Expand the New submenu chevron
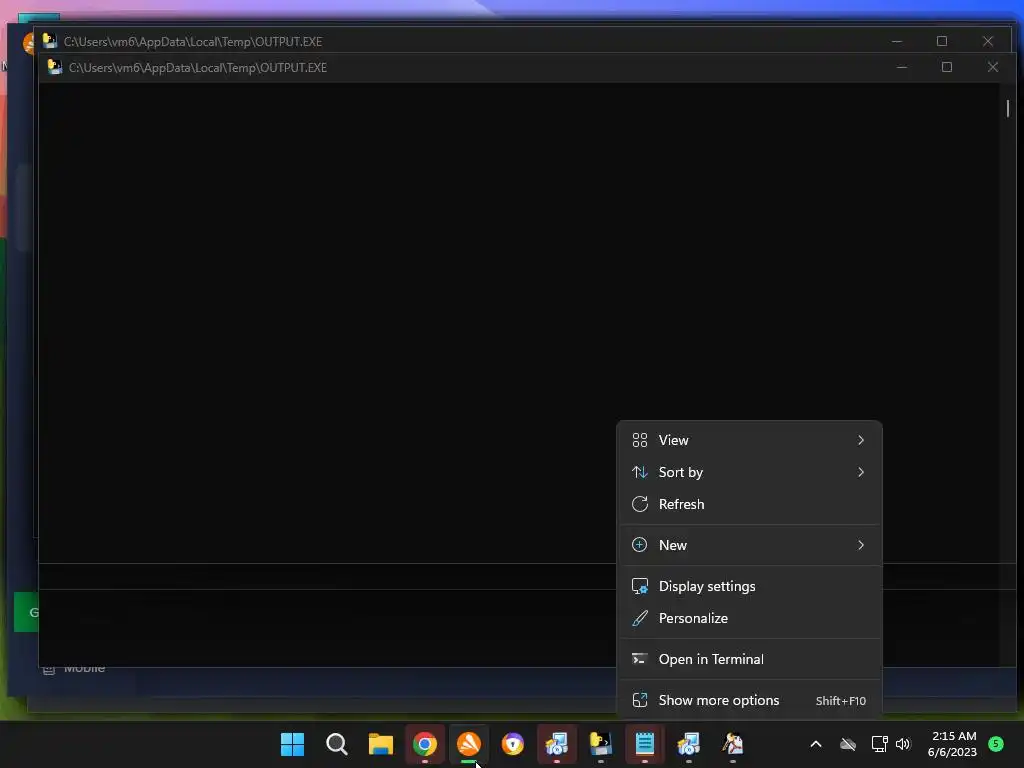Viewport: 1024px width, 768px height. point(861,545)
